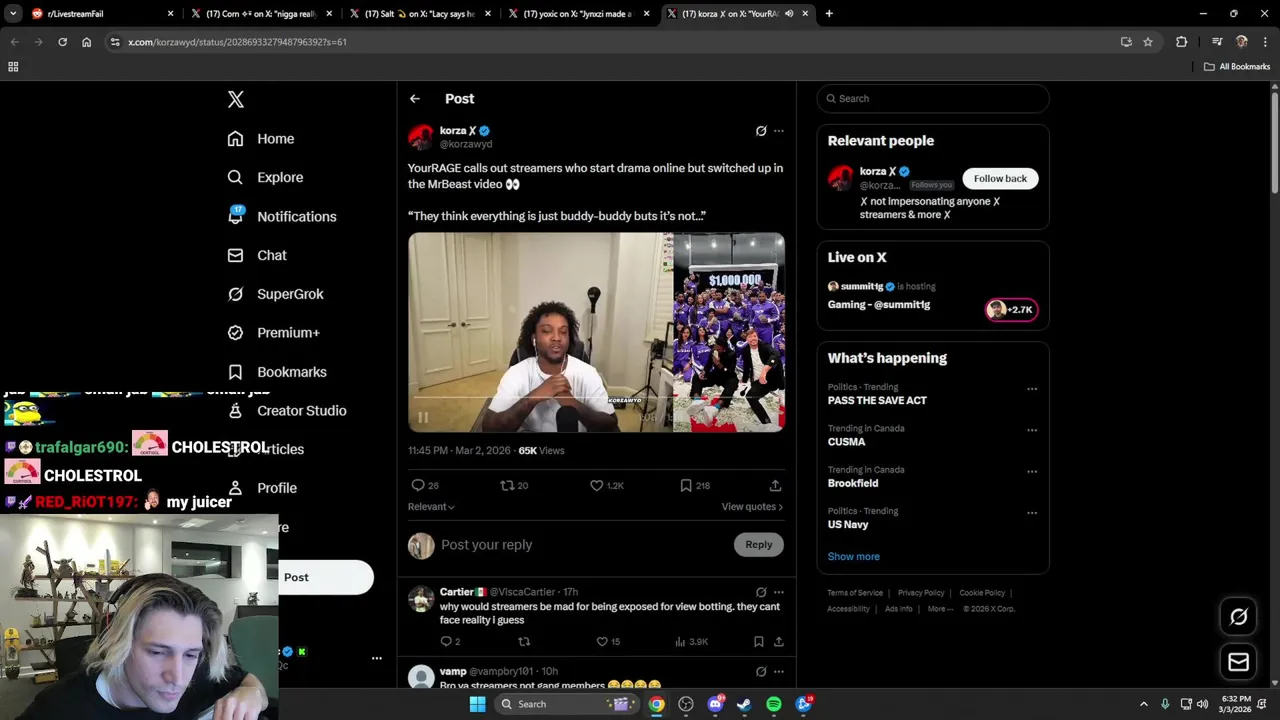Bookmark this page with the star icon

(x=1148, y=42)
